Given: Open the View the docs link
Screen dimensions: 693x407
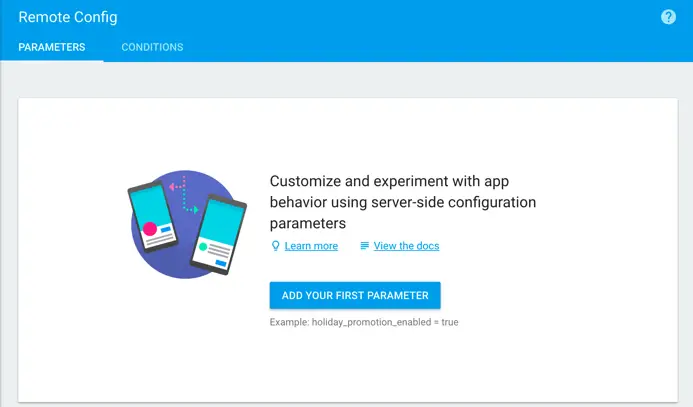Looking at the screenshot, I should pyautogui.click(x=406, y=246).
